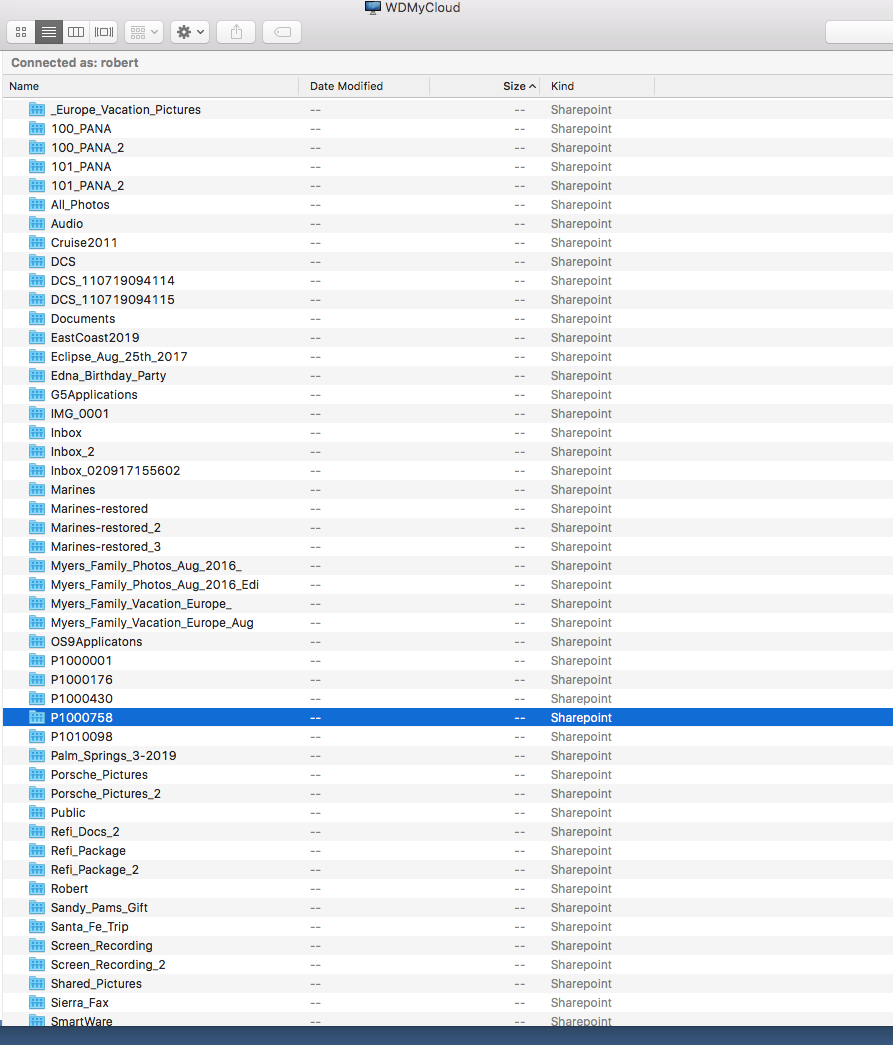The image size is (893, 1045).
Task: Open the item arrangement dropdown
Action: coord(144,32)
